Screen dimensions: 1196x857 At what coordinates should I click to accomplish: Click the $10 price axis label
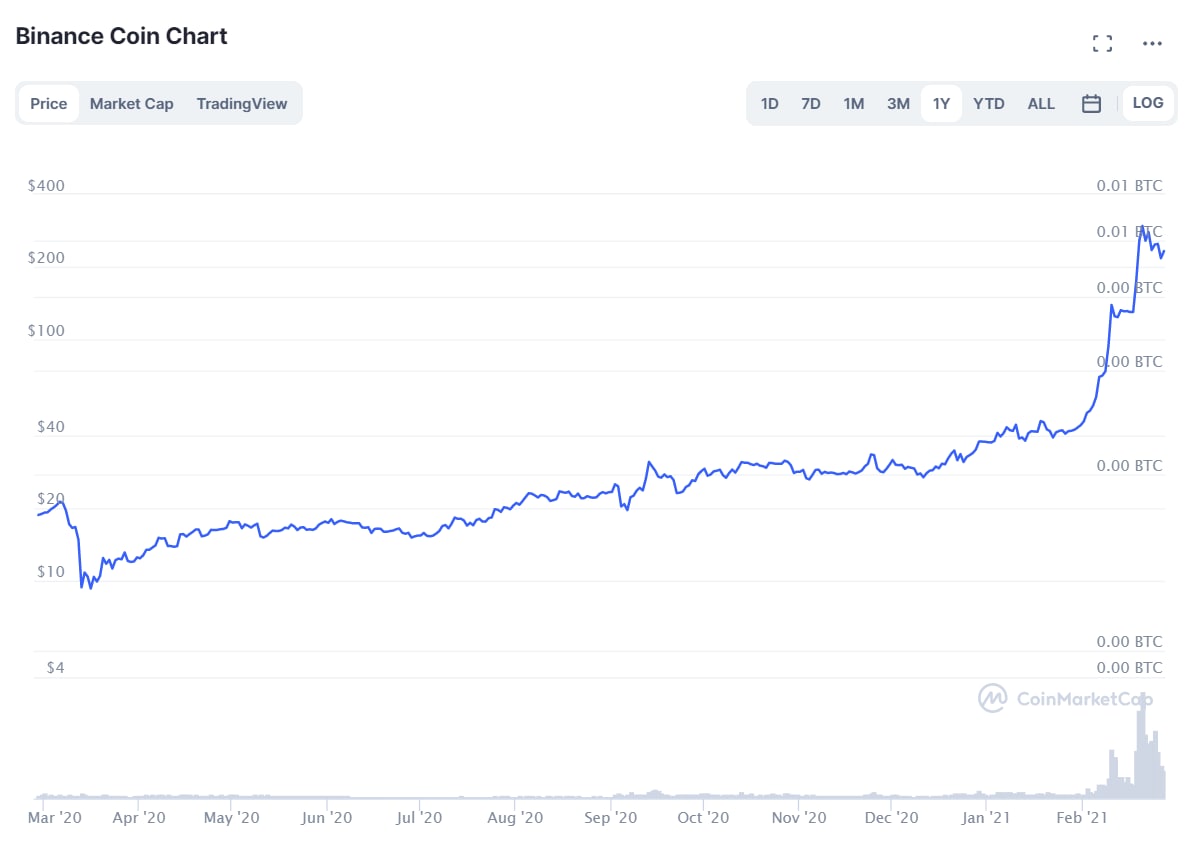[51, 572]
